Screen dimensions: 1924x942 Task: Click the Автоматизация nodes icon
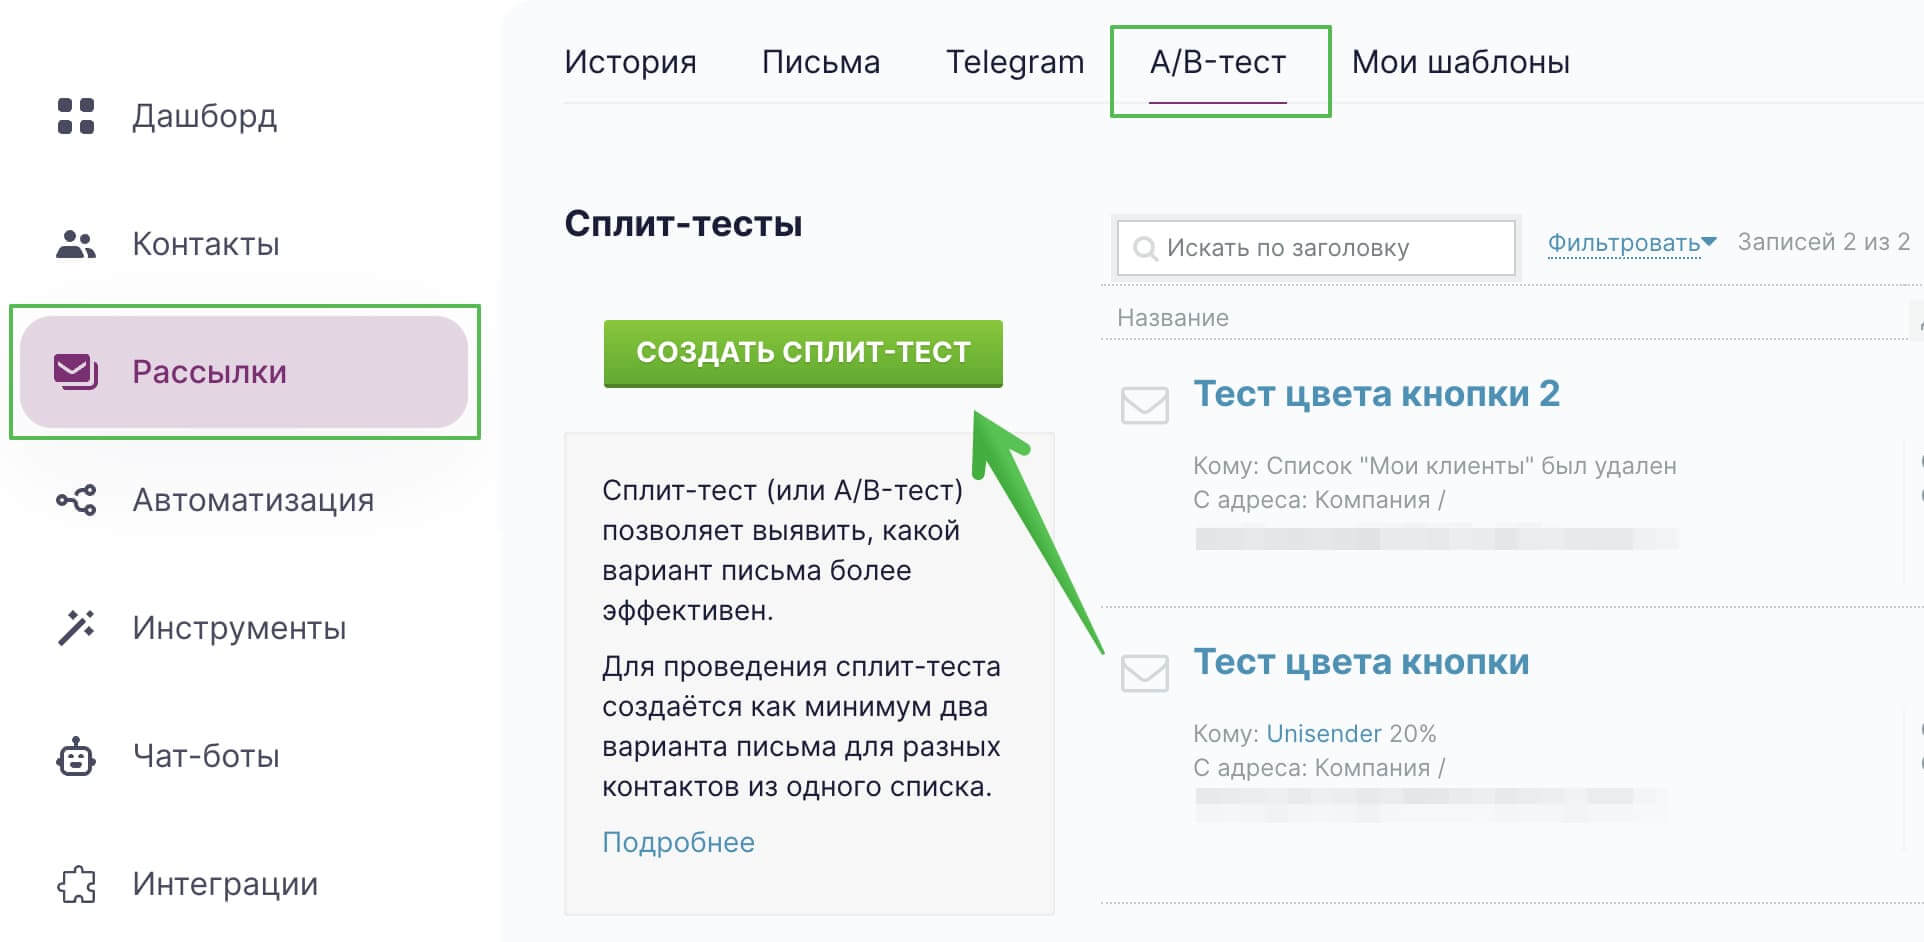click(76, 500)
